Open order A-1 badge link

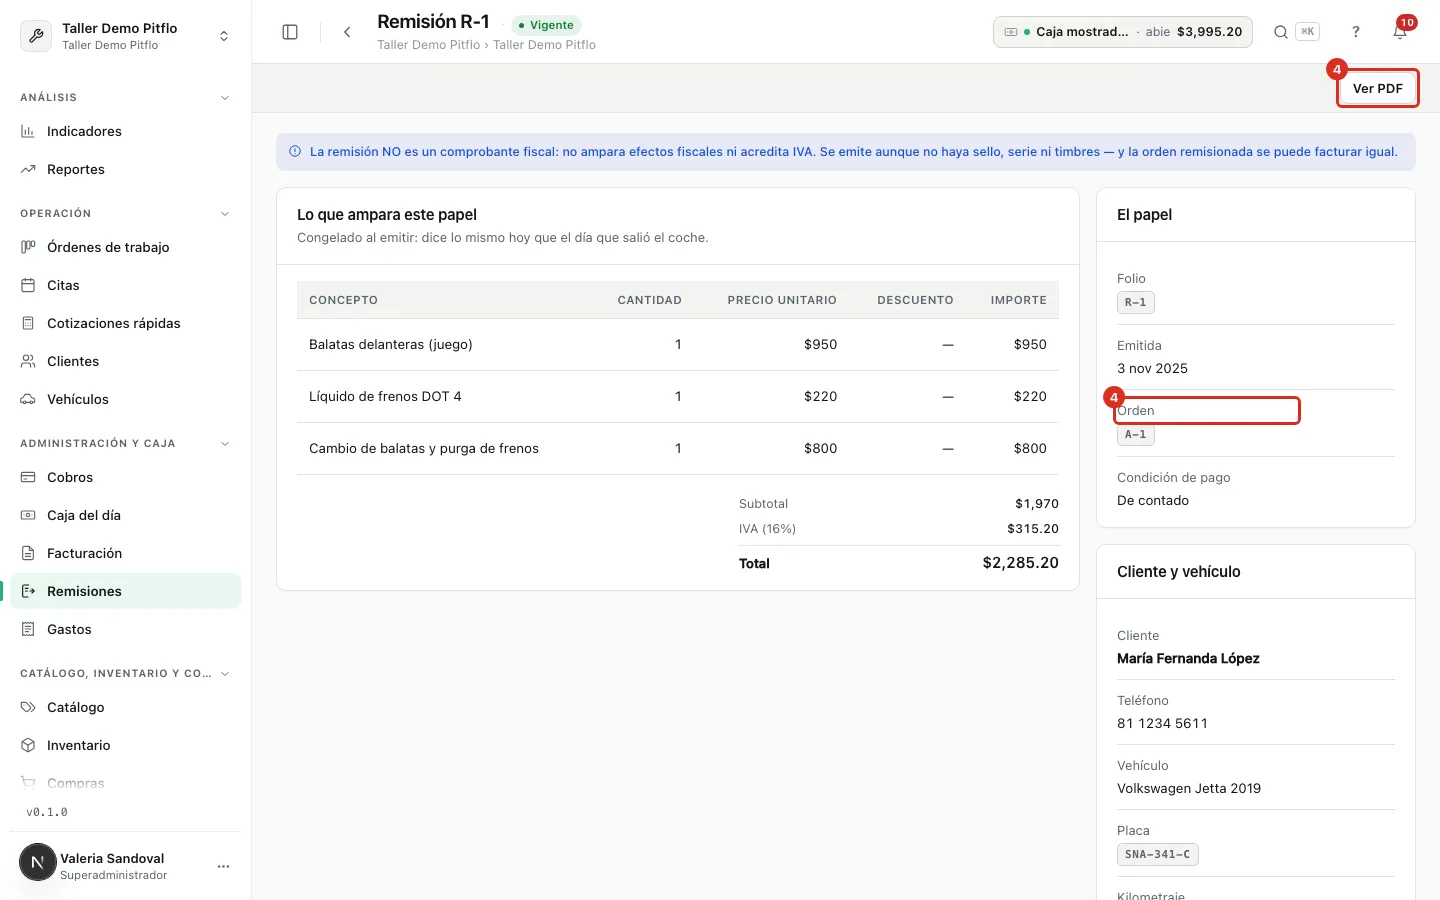point(1135,434)
